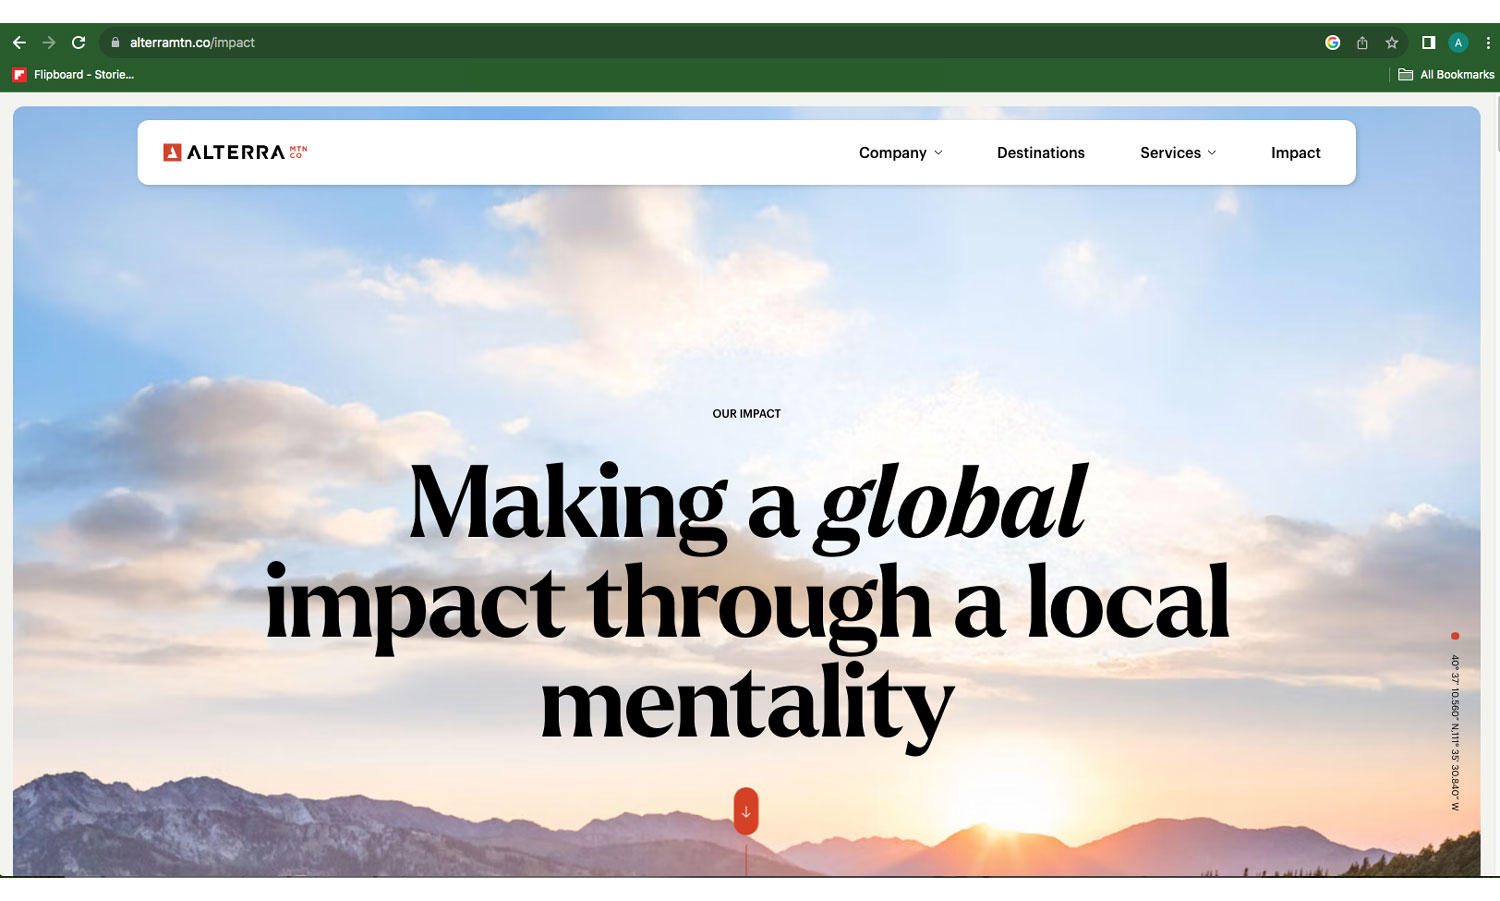Screen dimensions: 1500x901
Task: Expand the Services dropdown chevron
Action: coord(1212,153)
